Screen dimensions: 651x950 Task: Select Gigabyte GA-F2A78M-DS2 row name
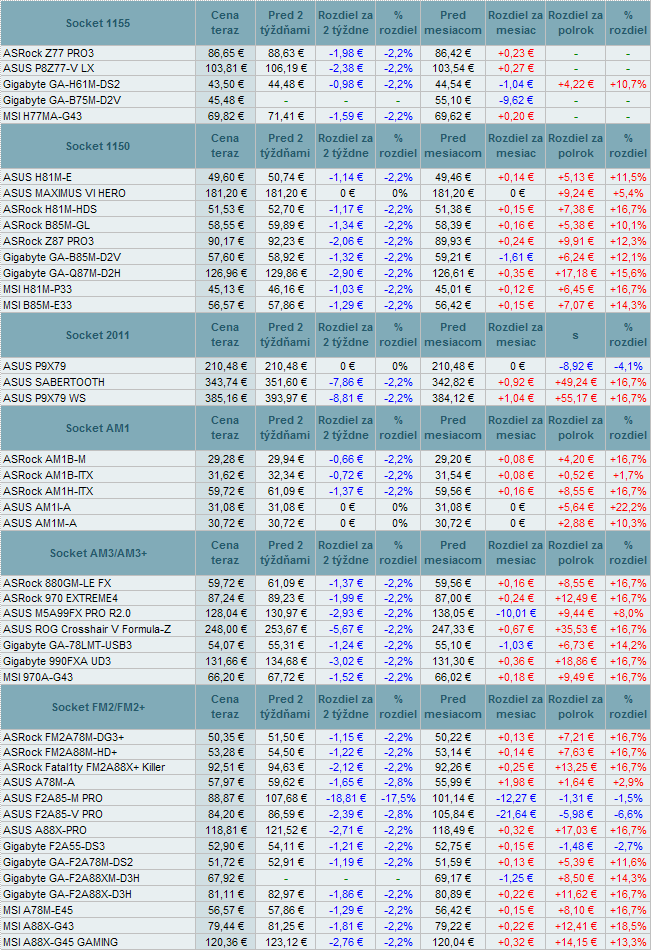click(x=68, y=862)
